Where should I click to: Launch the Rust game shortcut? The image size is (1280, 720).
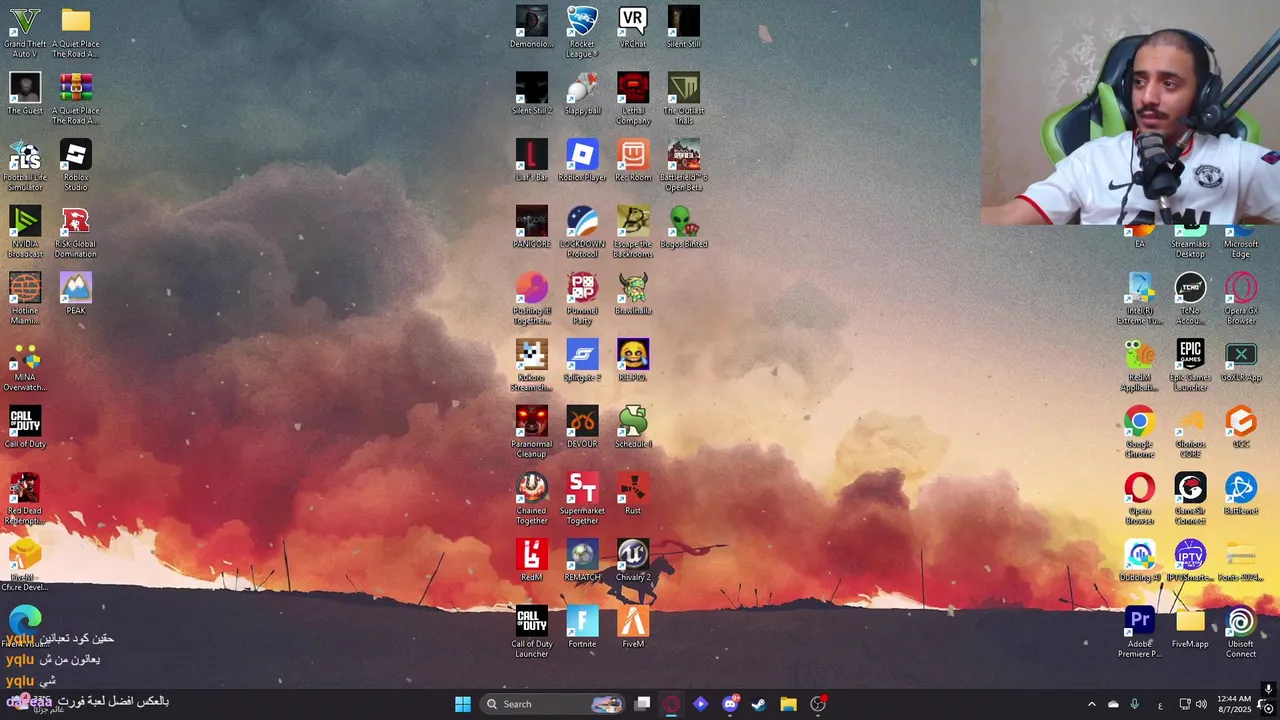tap(632, 495)
